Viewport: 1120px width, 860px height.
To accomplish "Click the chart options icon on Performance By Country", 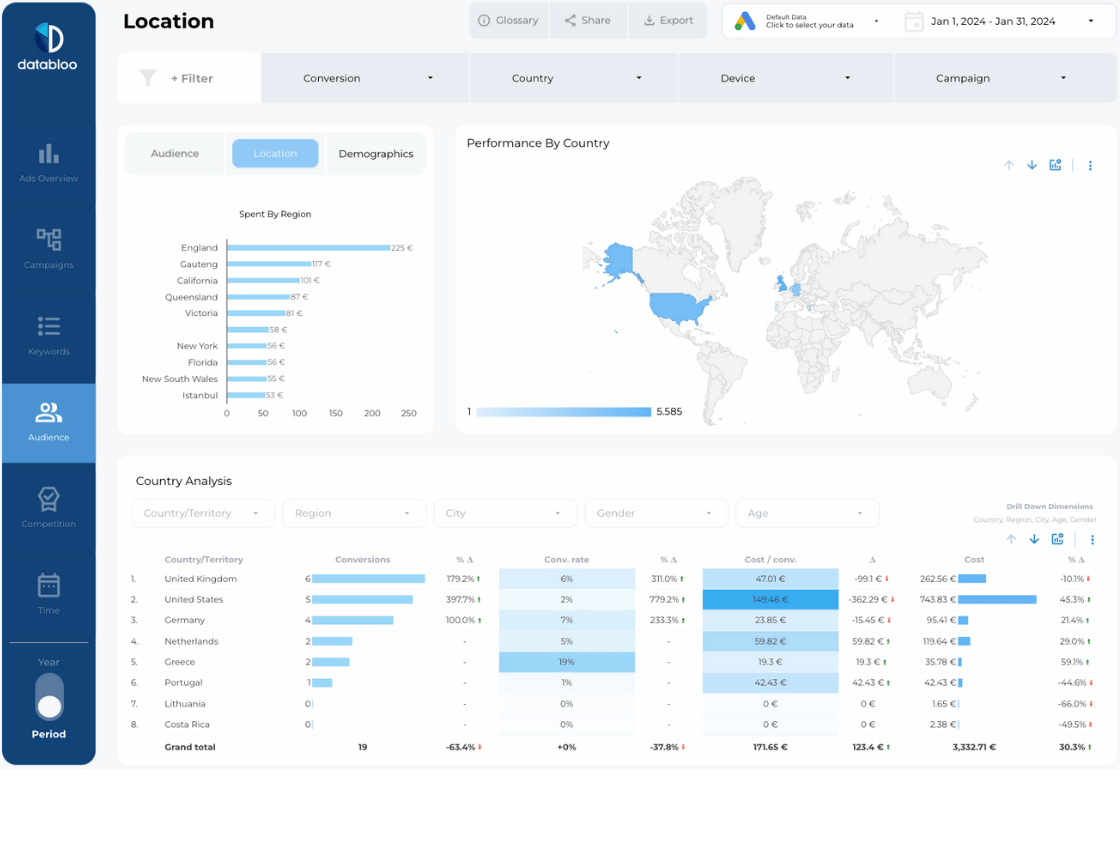I will (1055, 165).
